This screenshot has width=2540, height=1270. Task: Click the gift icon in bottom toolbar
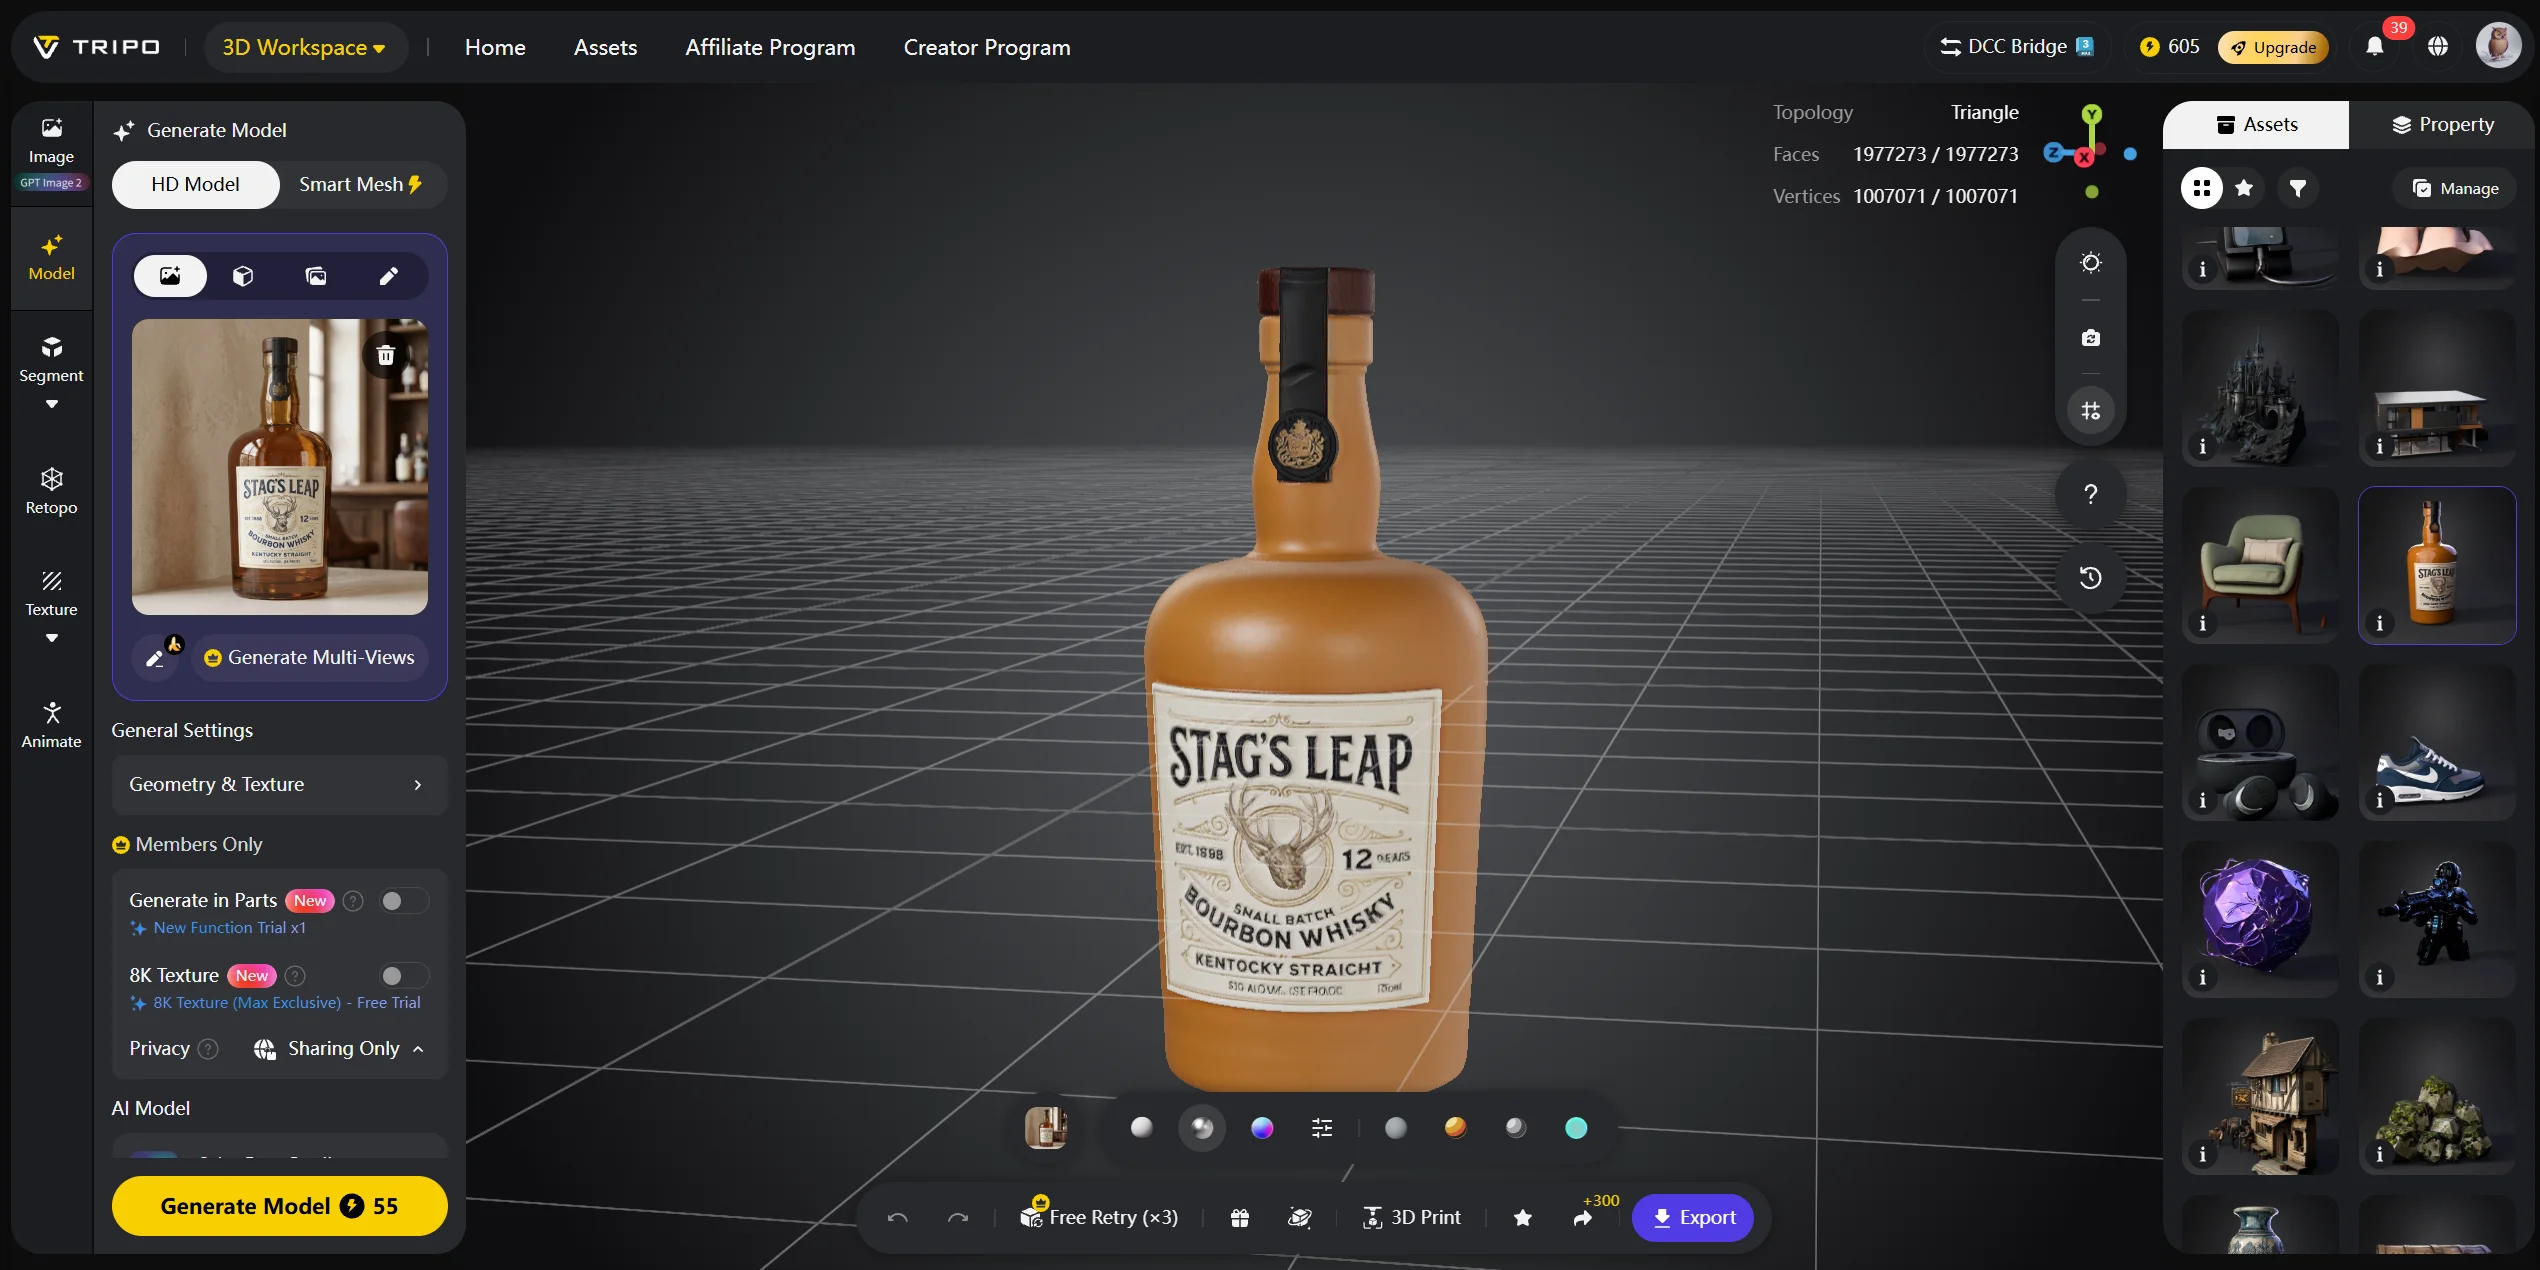[x=1240, y=1217]
